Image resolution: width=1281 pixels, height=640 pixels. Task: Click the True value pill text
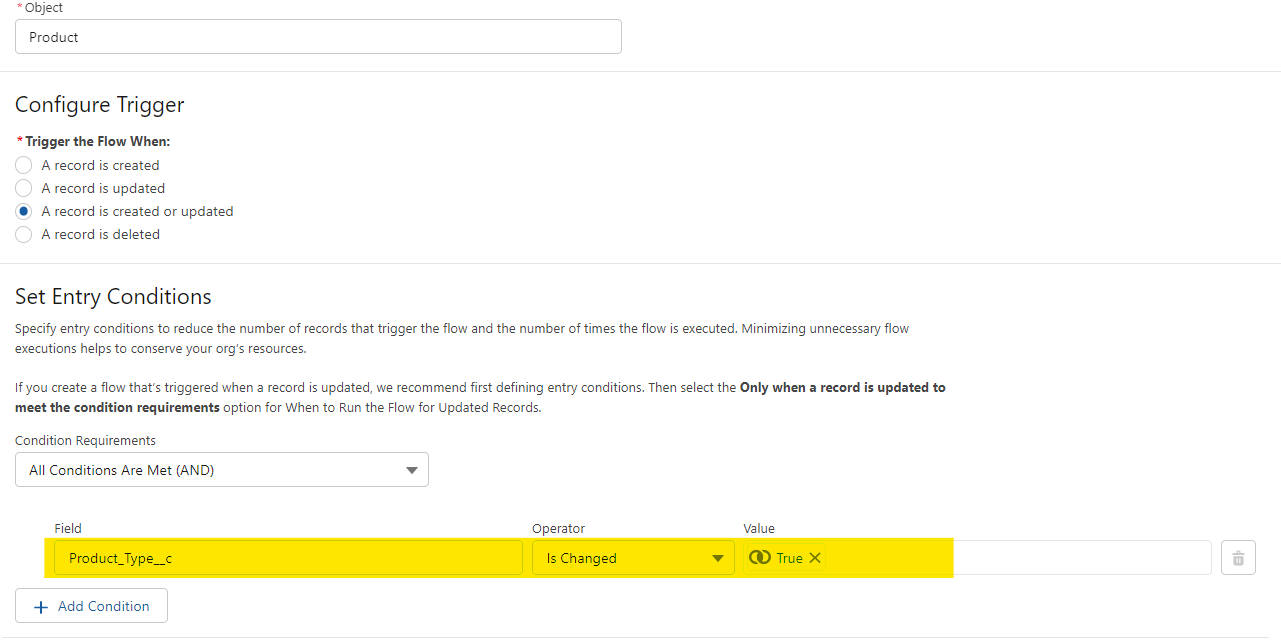pyautogui.click(x=789, y=558)
